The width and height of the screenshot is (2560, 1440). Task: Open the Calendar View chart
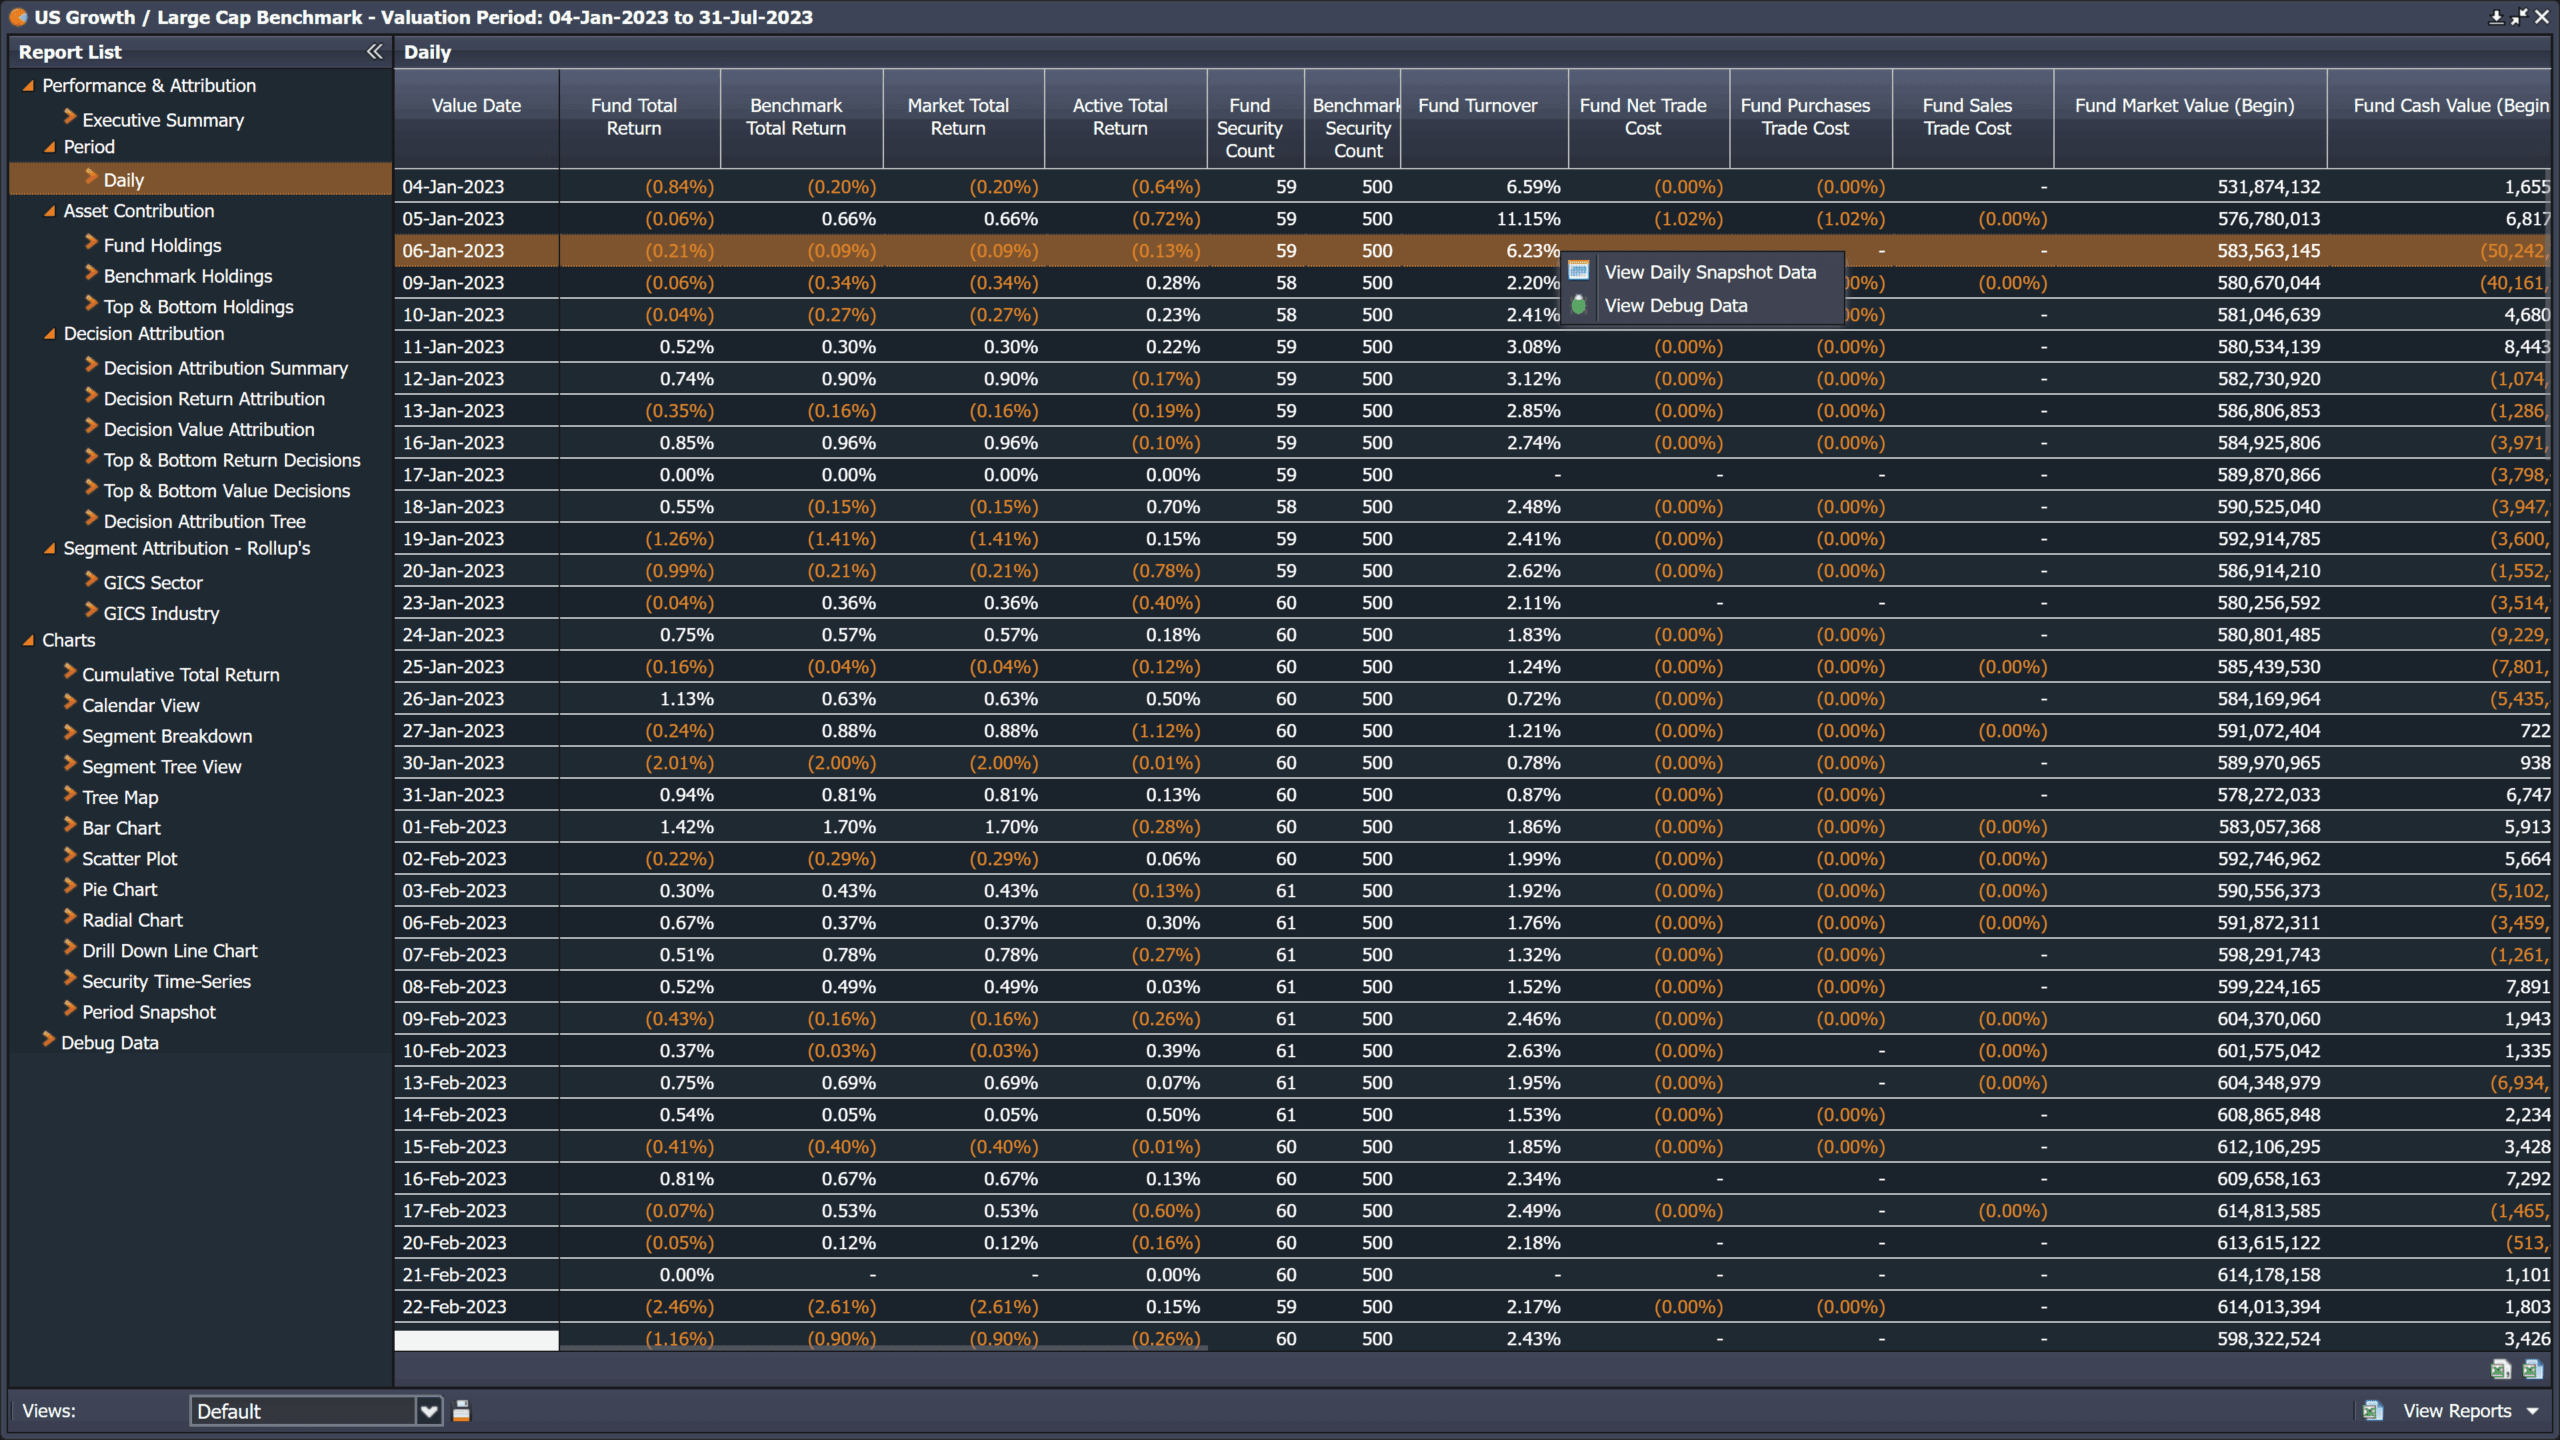pos(140,706)
